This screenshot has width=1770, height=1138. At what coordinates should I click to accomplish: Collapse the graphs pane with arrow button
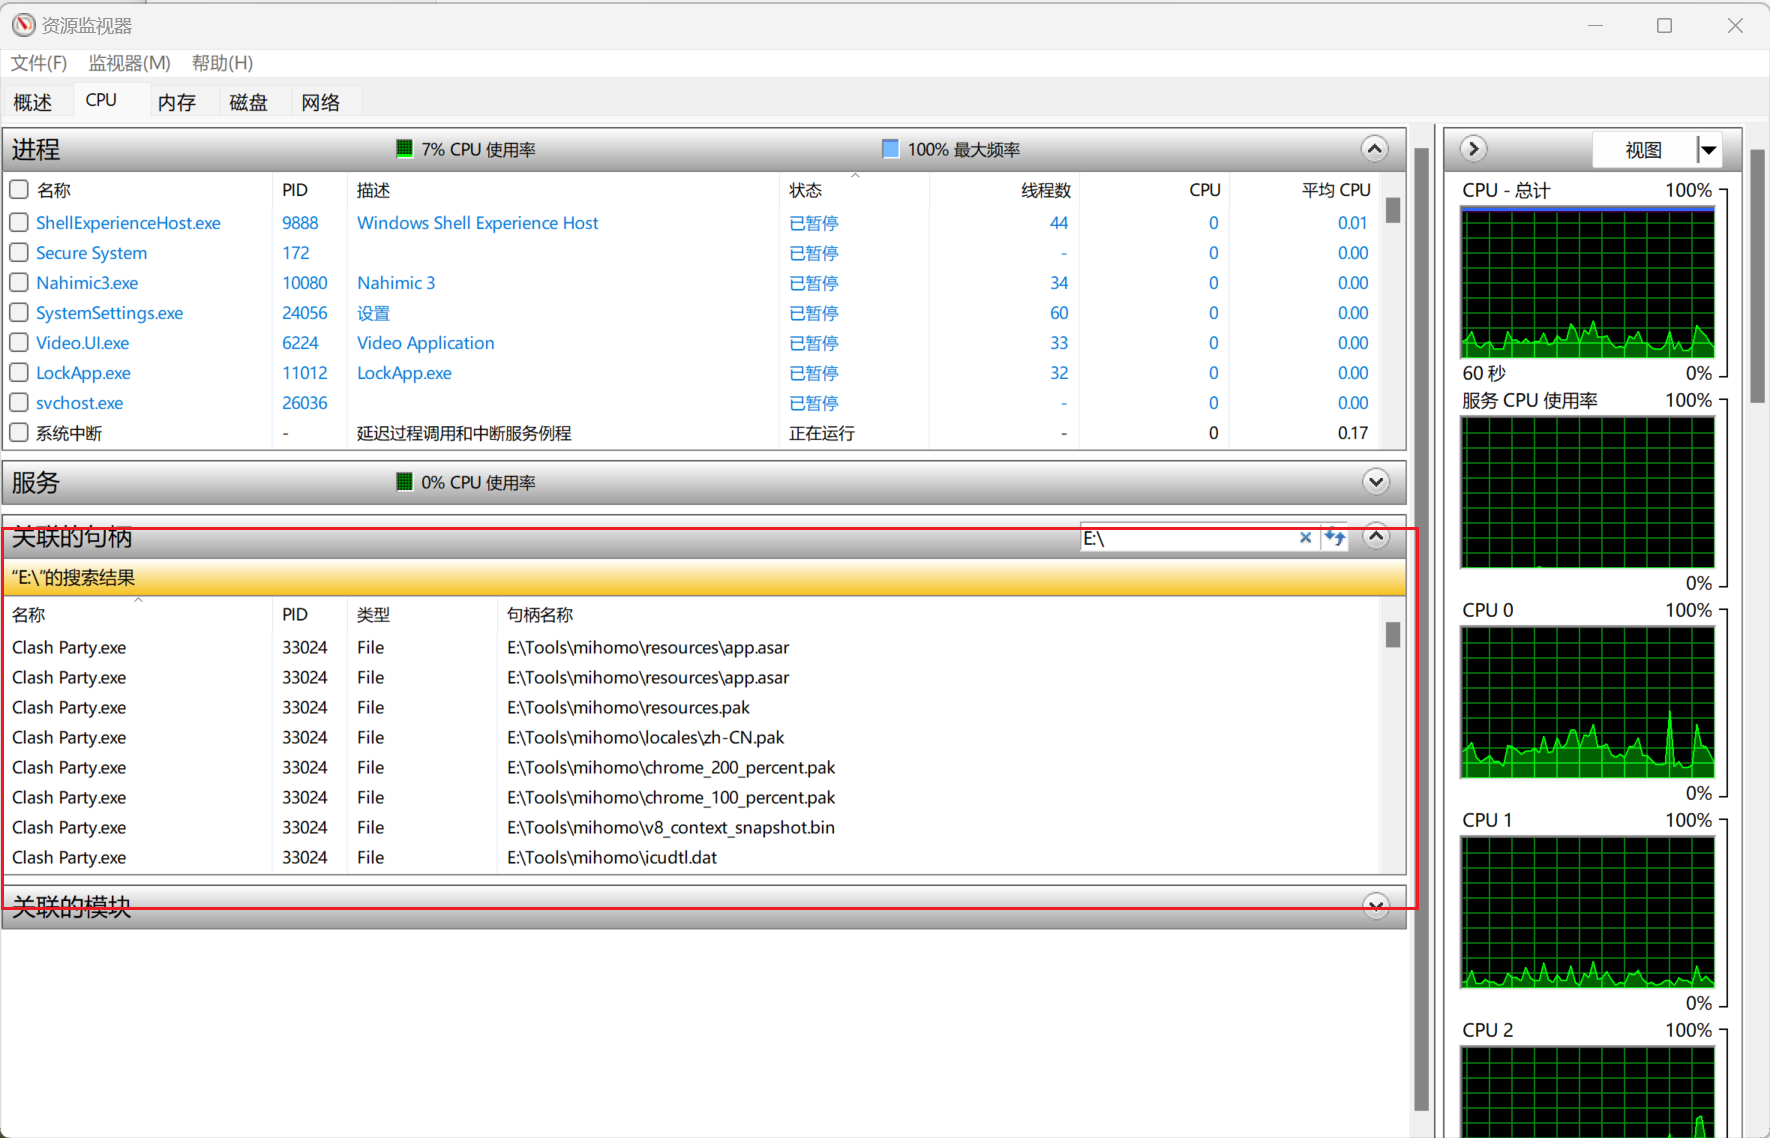[x=1473, y=149]
